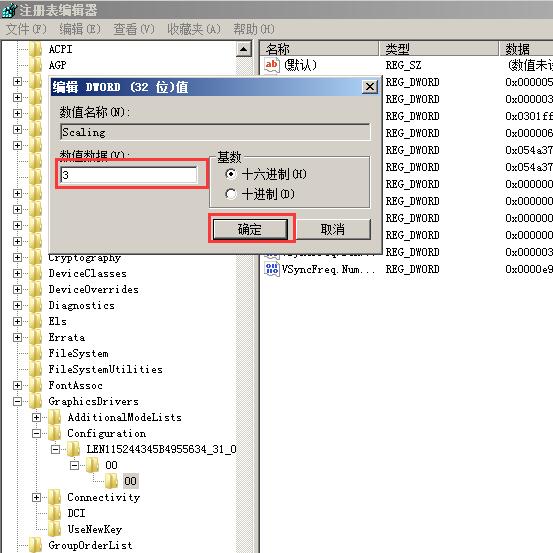This screenshot has height=553, width=553.
Task: Close the Edit DWORD dialog
Action: click(370, 86)
